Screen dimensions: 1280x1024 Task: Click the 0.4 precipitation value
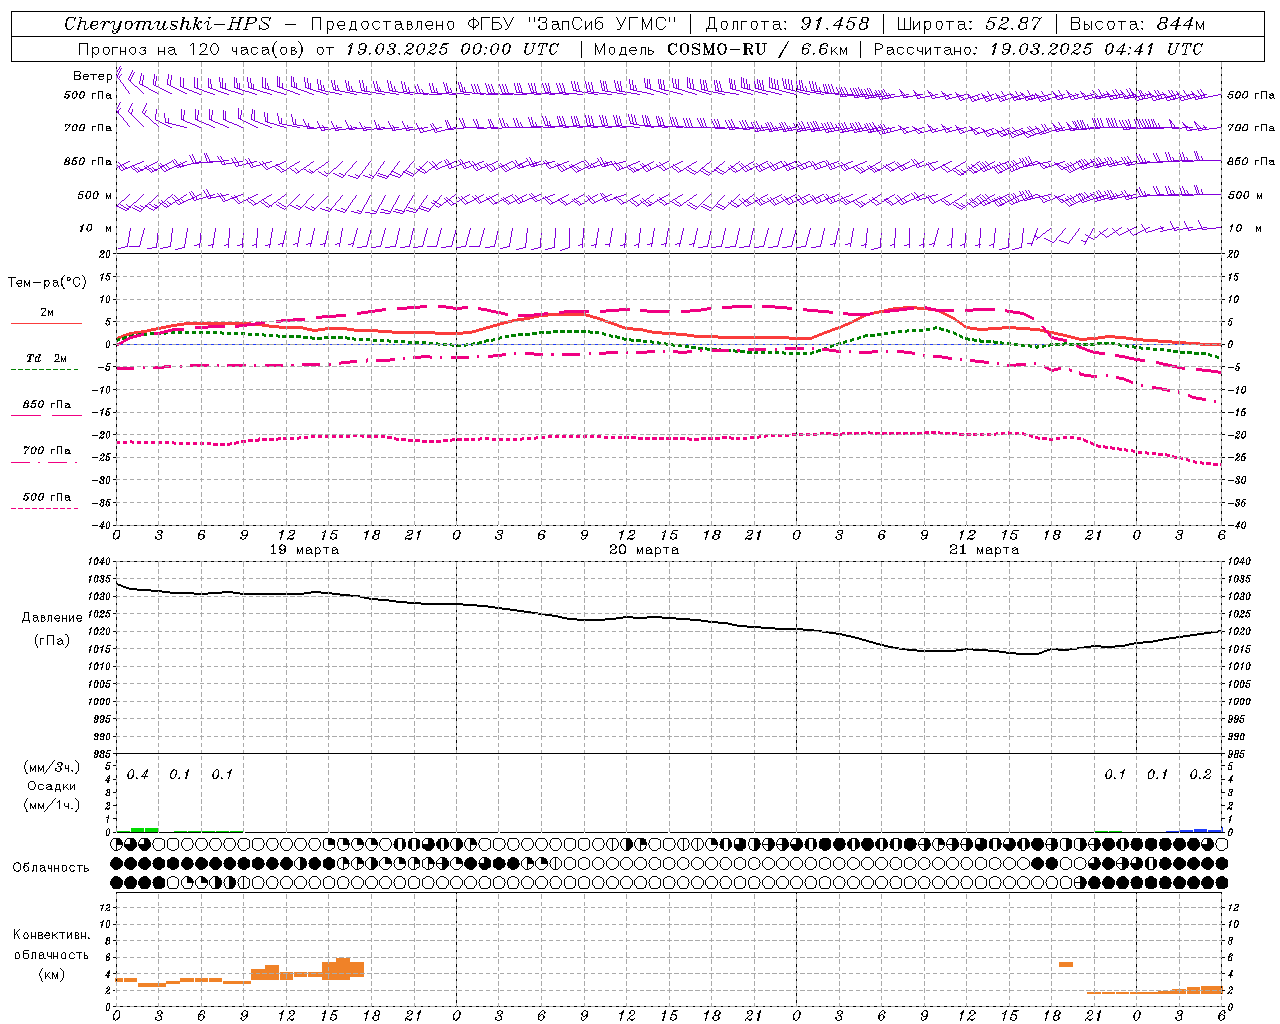coord(138,775)
